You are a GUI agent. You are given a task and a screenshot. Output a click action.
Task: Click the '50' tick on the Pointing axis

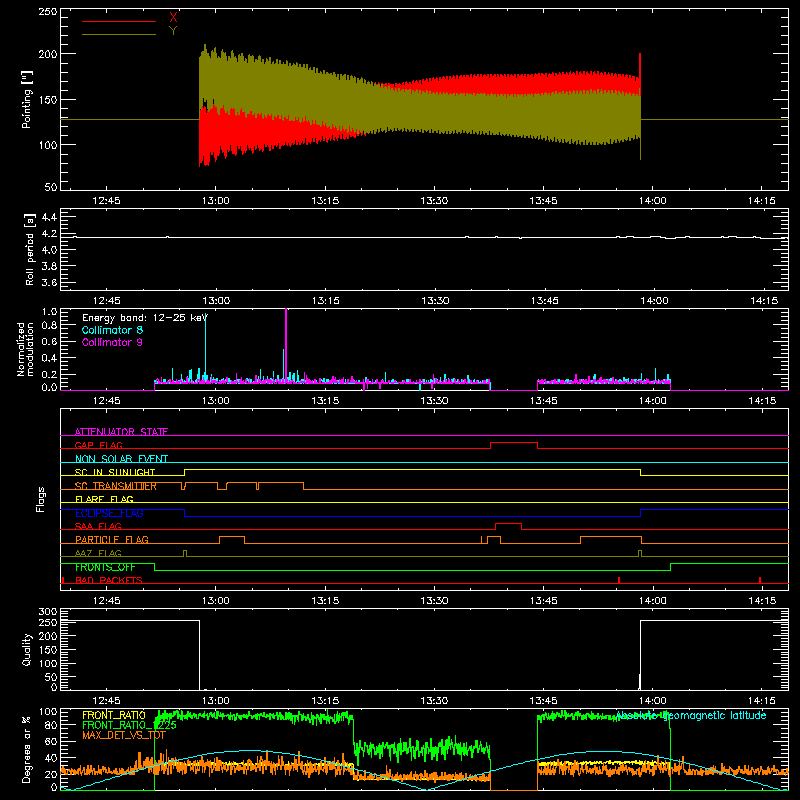point(51,187)
